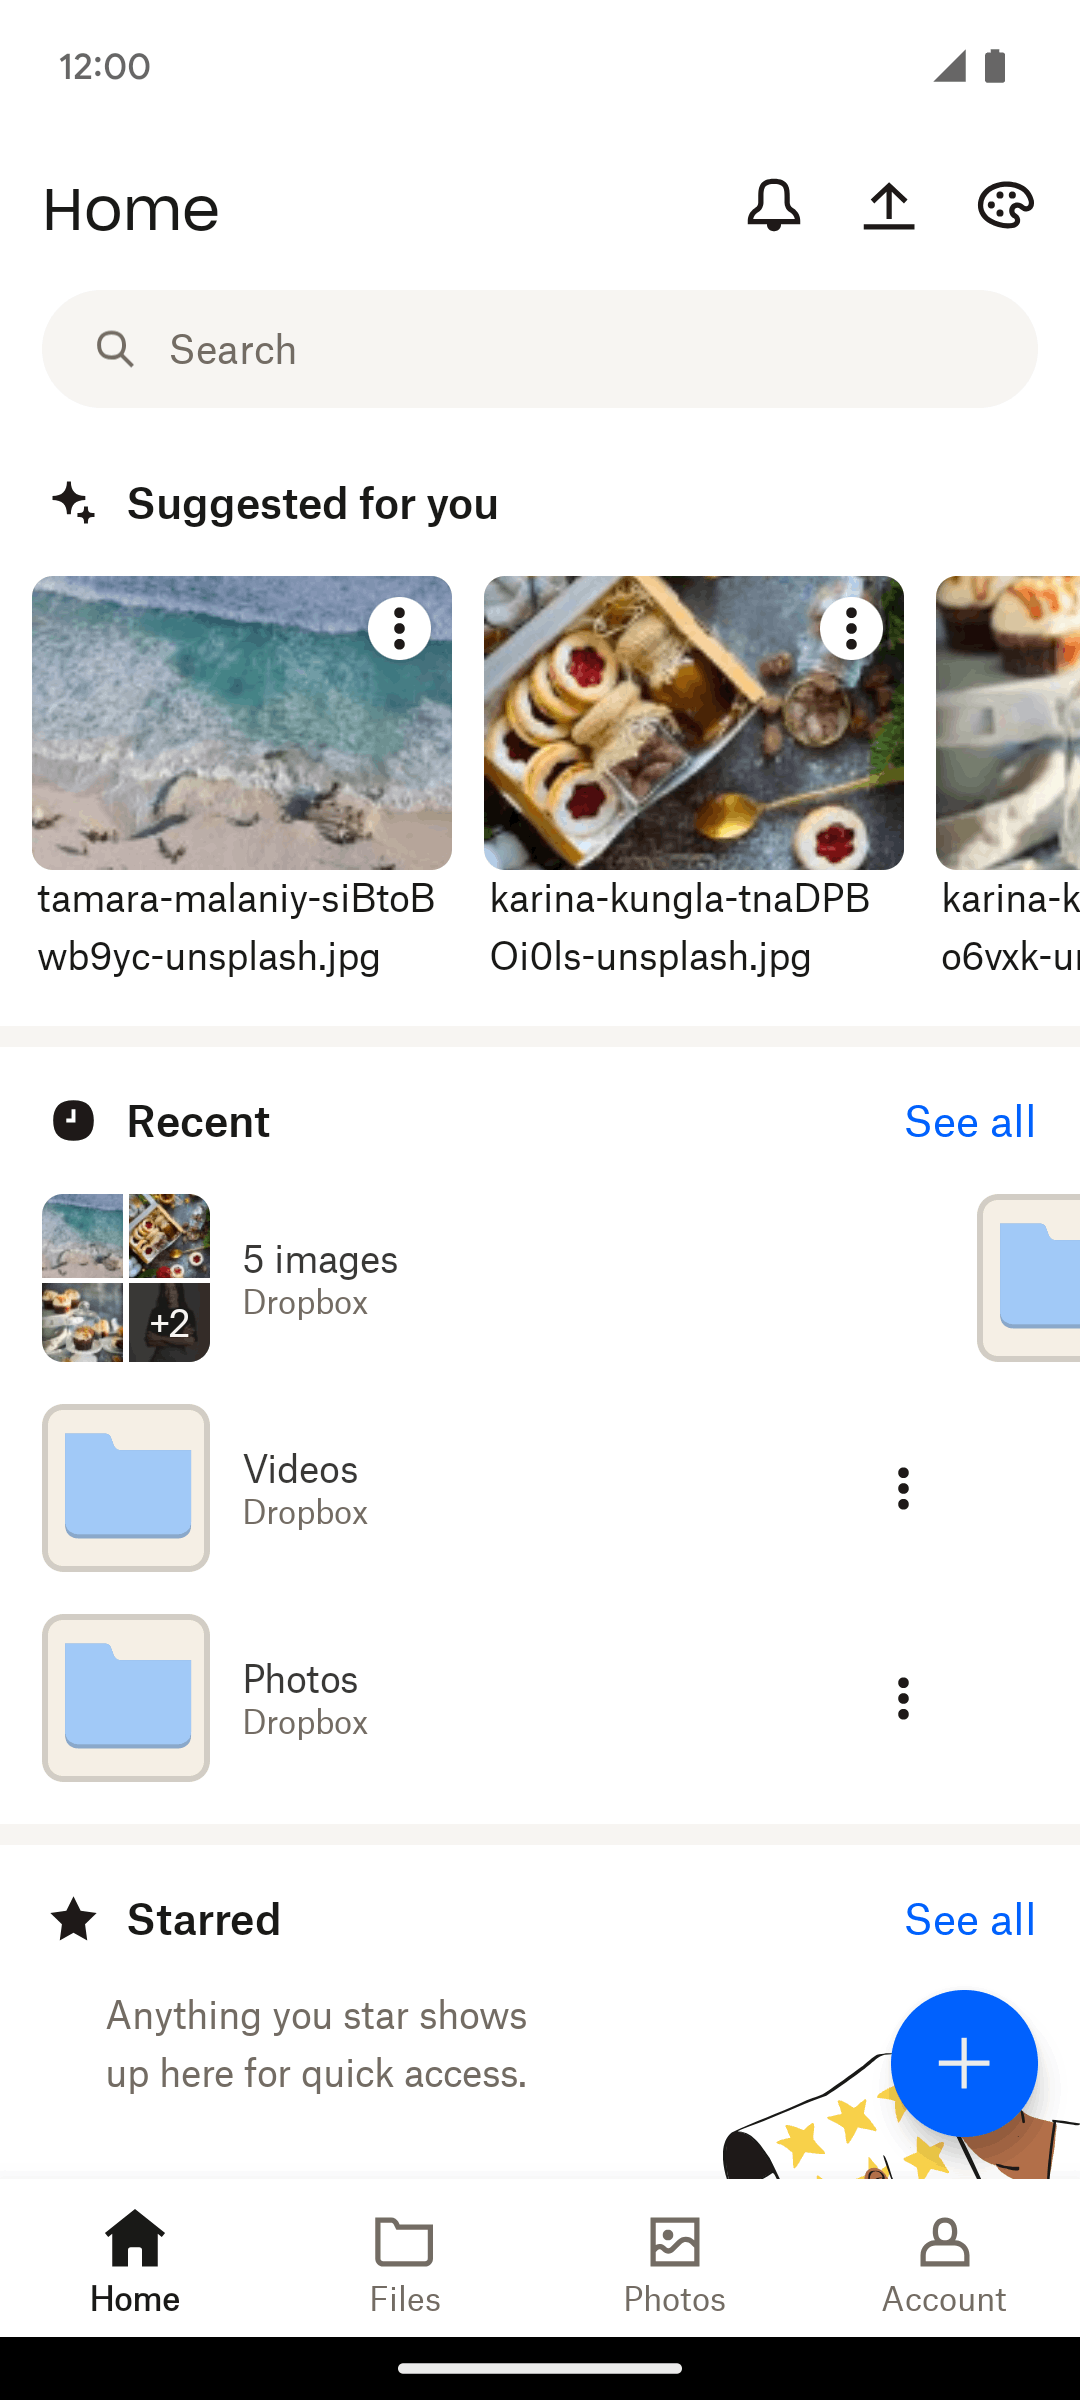Open the Photos folder label in Recent
1080x2400 pixels.
pos(300,1679)
